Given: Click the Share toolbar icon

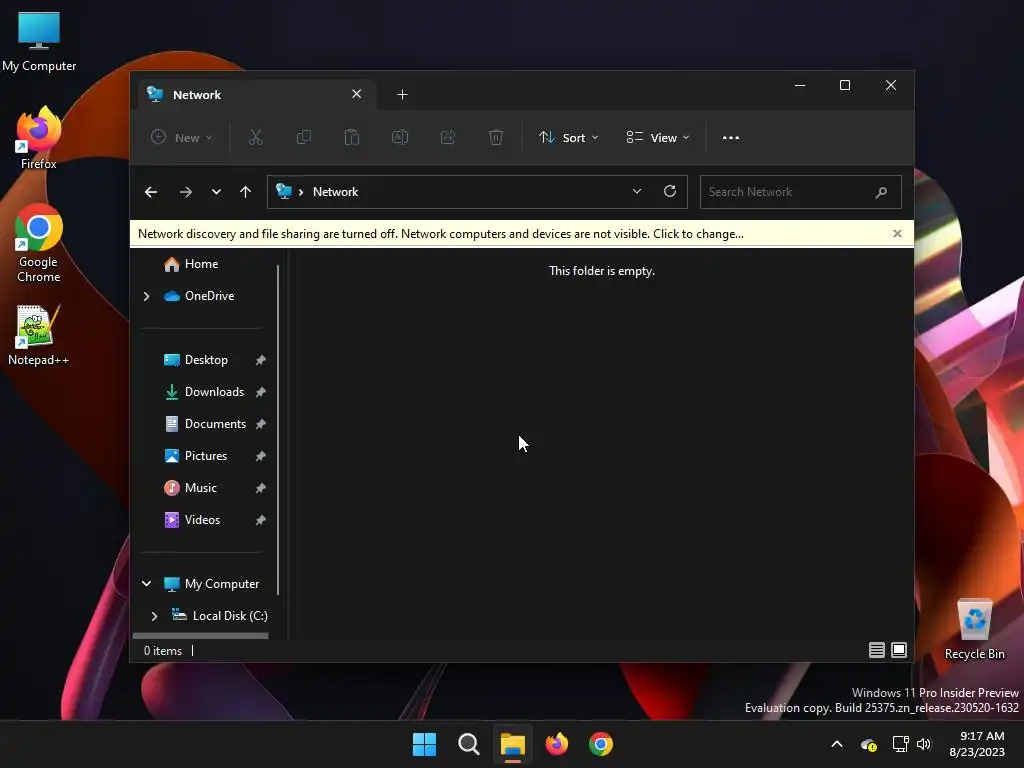Looking at the screenshot, I should [448, 138].
